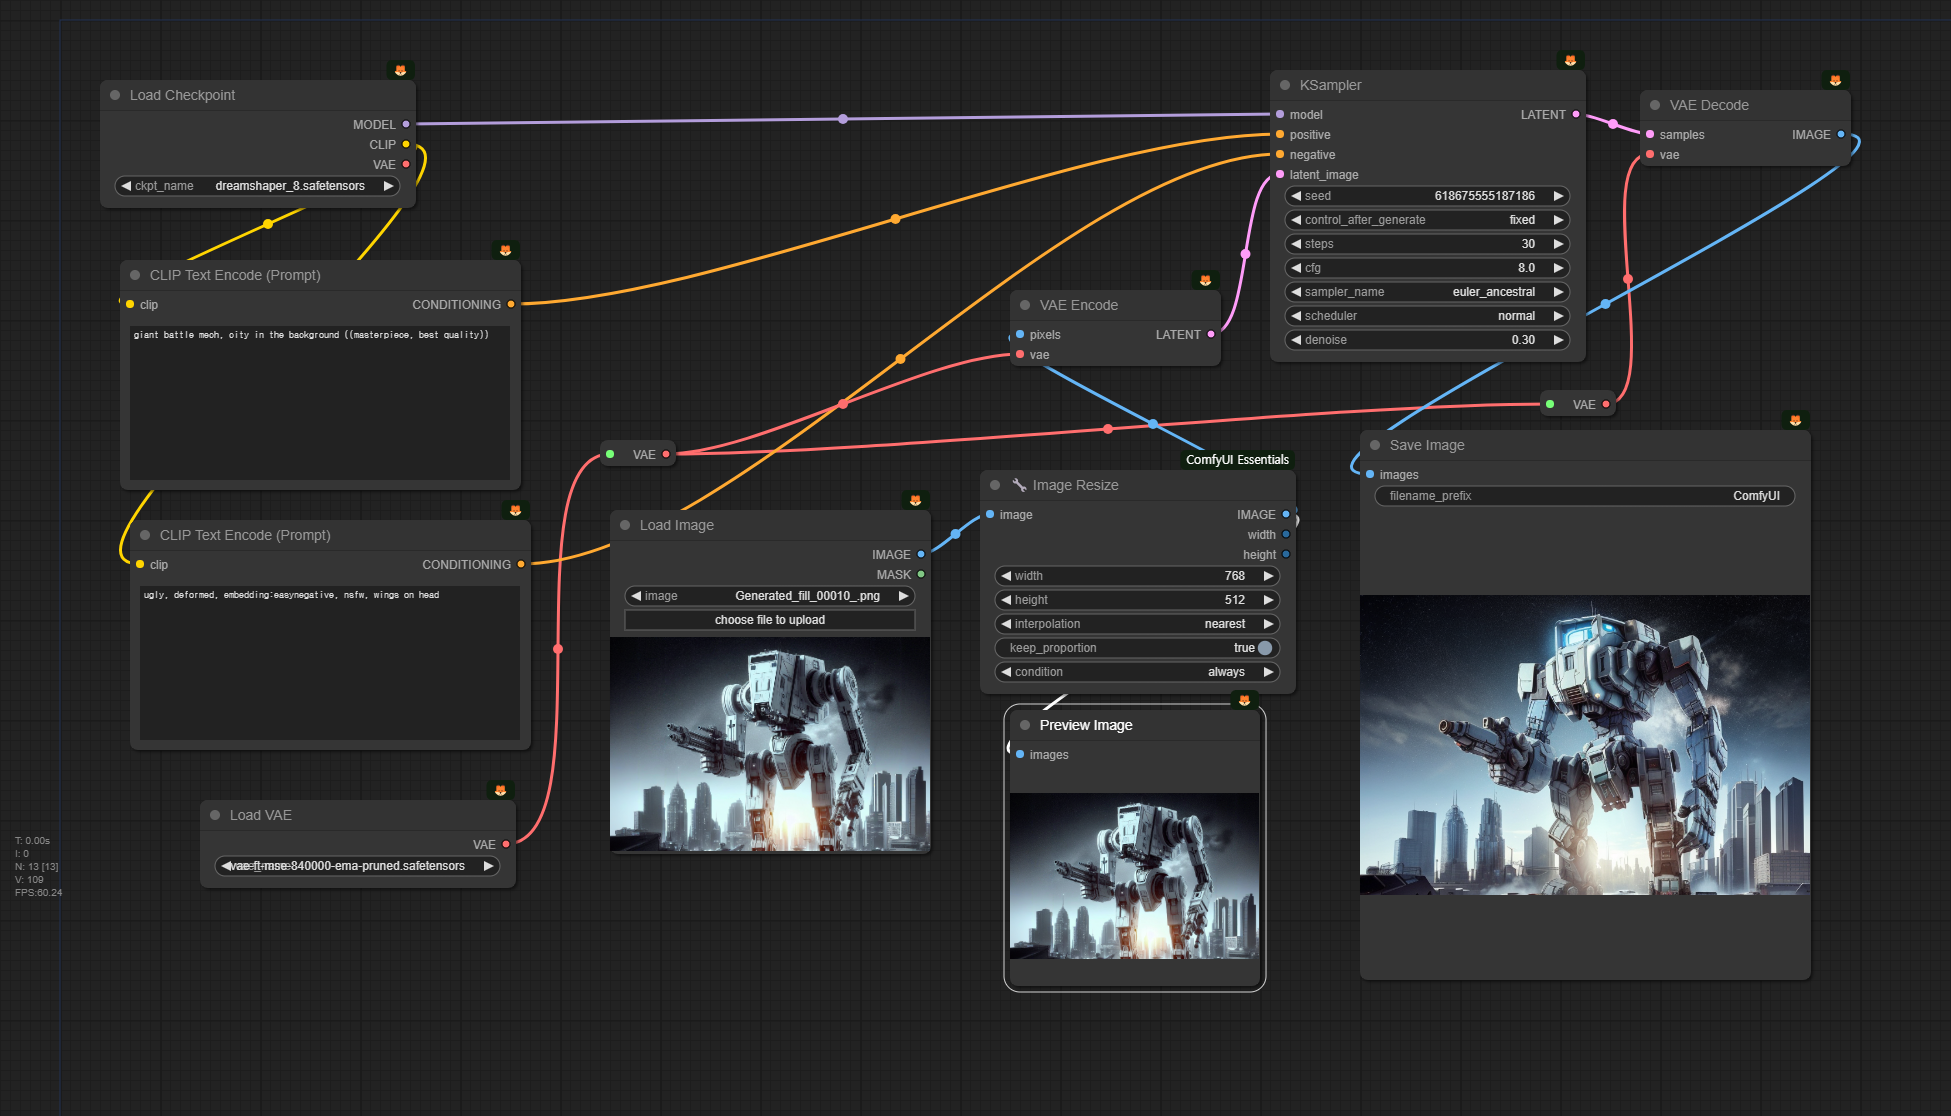This screenshot has width=1951, height=1116.
Task: Click fox badge icon above Load Image node
Action: pos(915,500)
